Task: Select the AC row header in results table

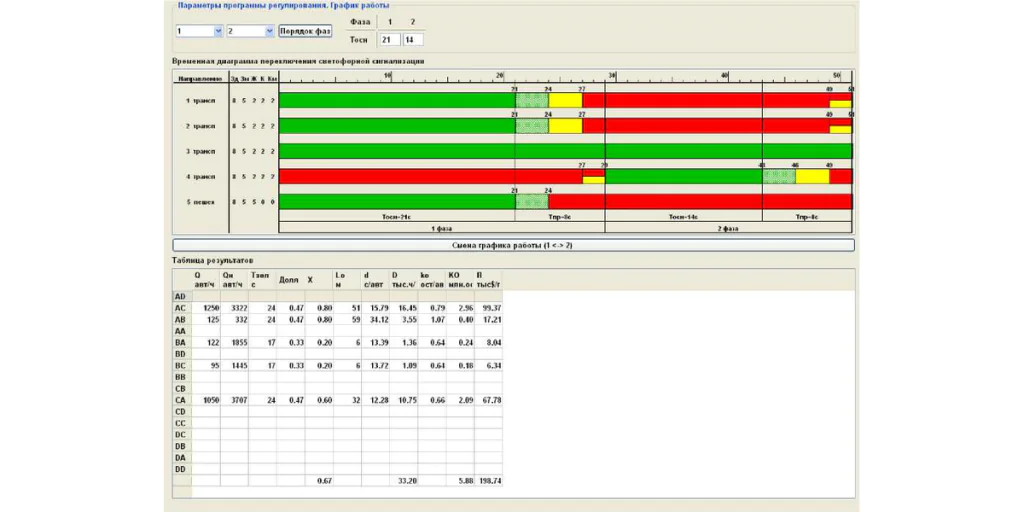Action: pos(180,308)
